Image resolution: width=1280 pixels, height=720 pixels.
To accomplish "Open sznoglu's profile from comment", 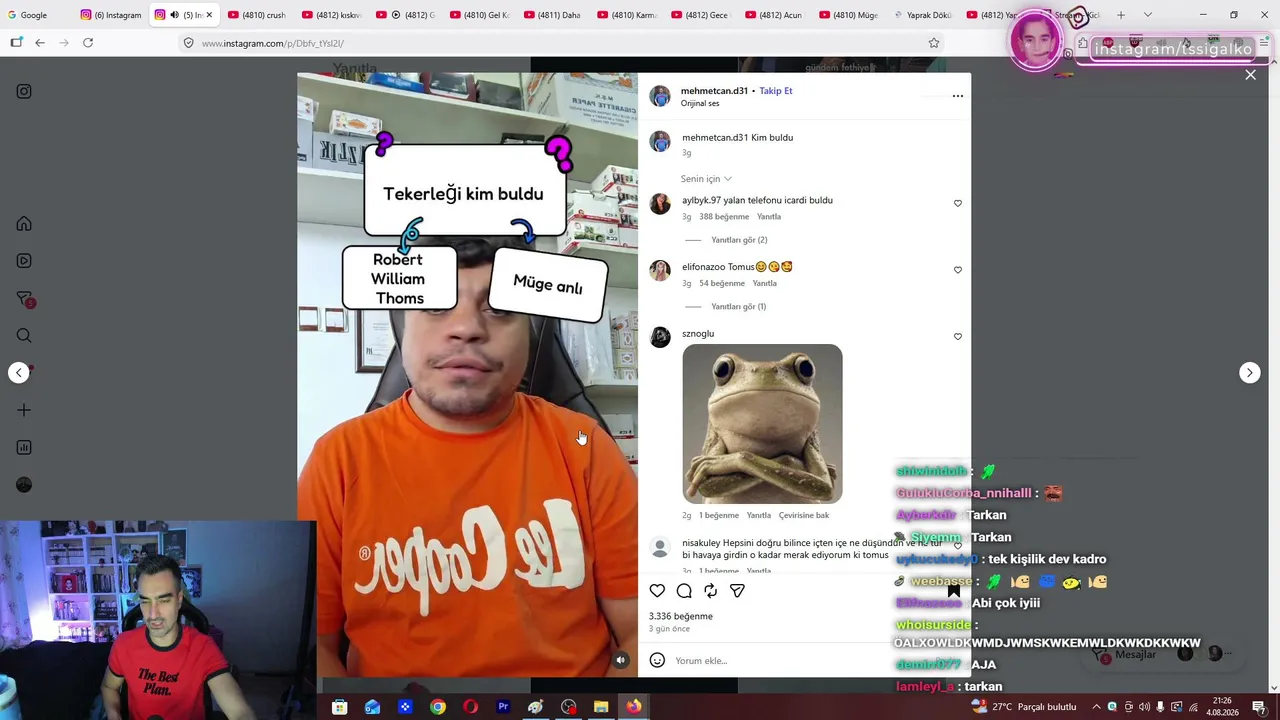I will [x=698, y=334].
